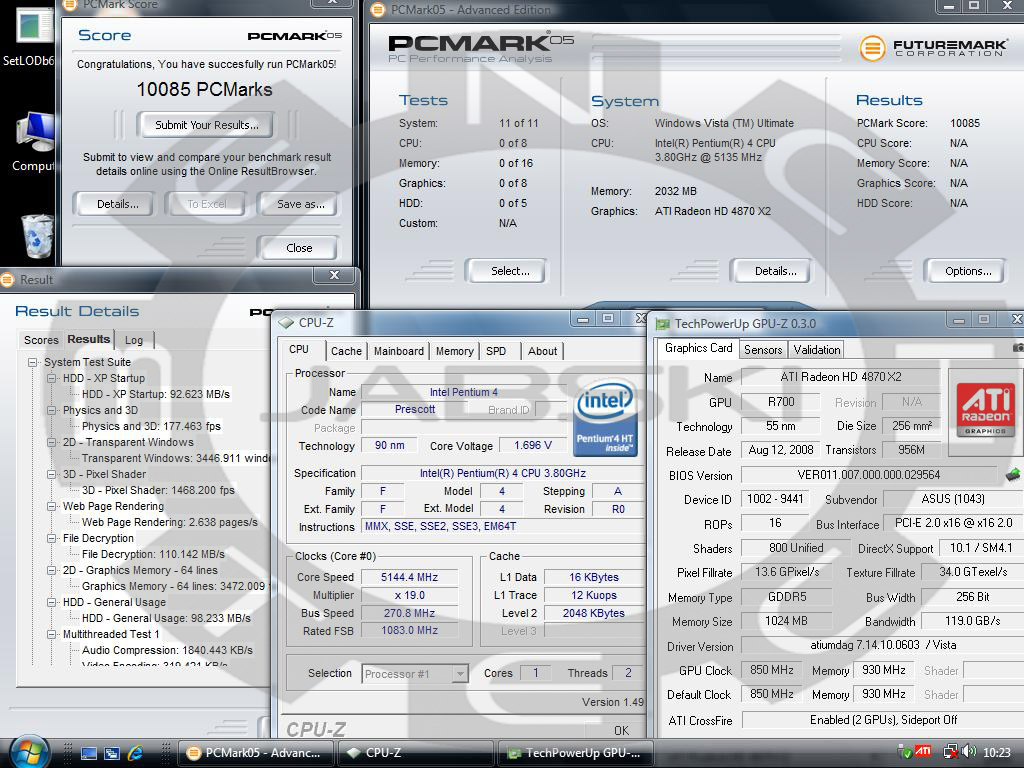1024x768 pixels.
Task: Open the Processor #1 selection dropdown
Action: click(x=460, y=673)
